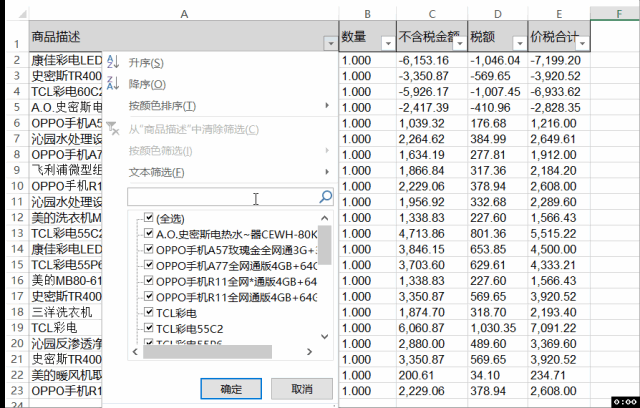This screenshot has width=640, height=408.
Task: Click filter list scroll right arrow
Action: (x=309, y=352)
